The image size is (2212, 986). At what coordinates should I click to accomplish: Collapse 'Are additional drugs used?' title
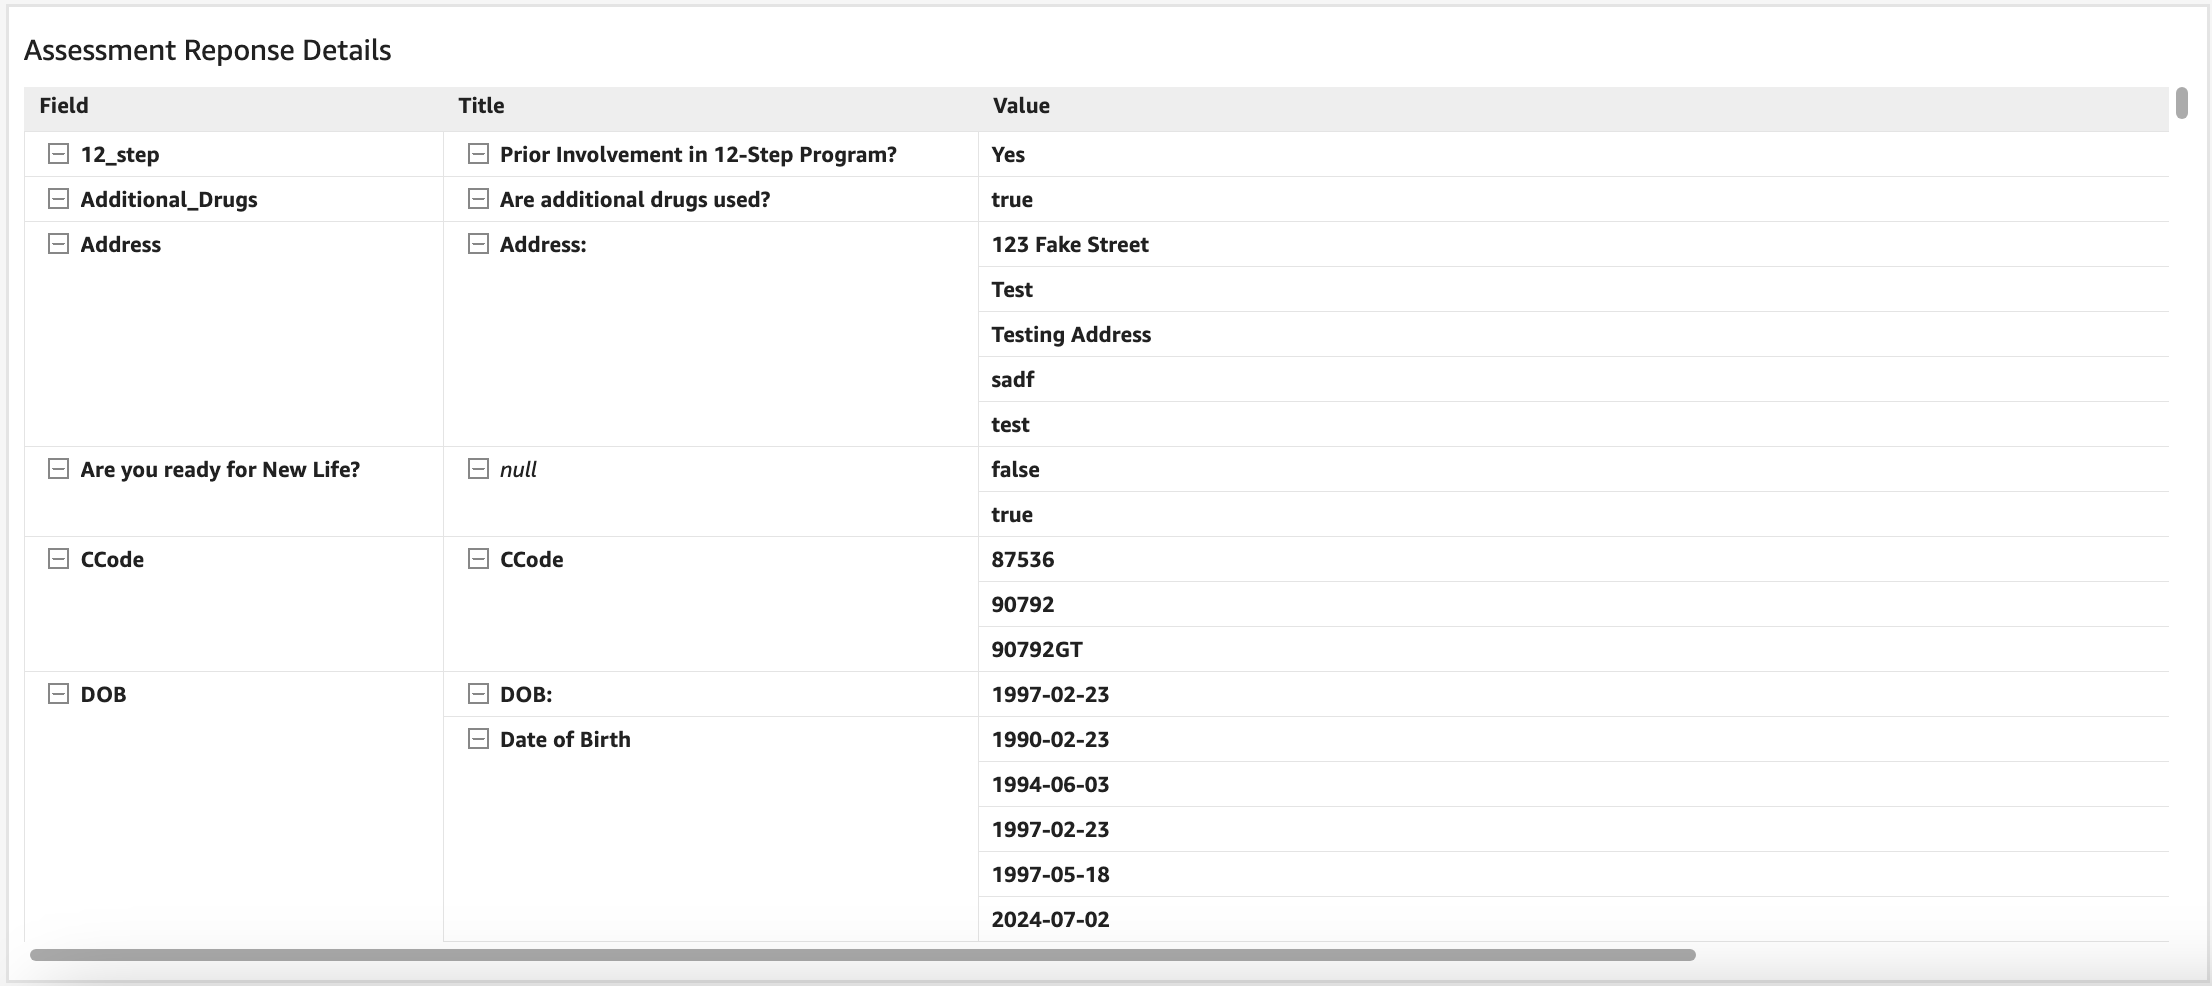tap(479, 199)
